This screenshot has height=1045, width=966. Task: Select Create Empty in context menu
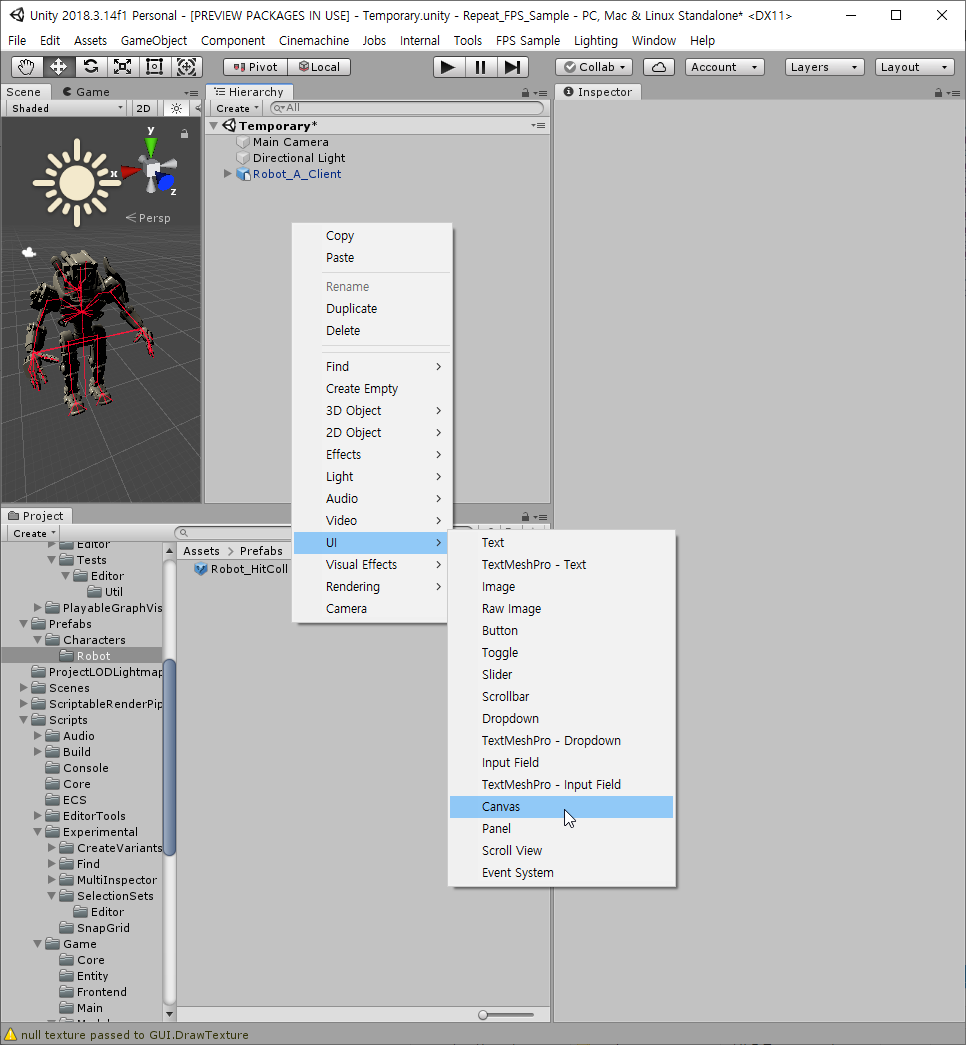point(372,389)
